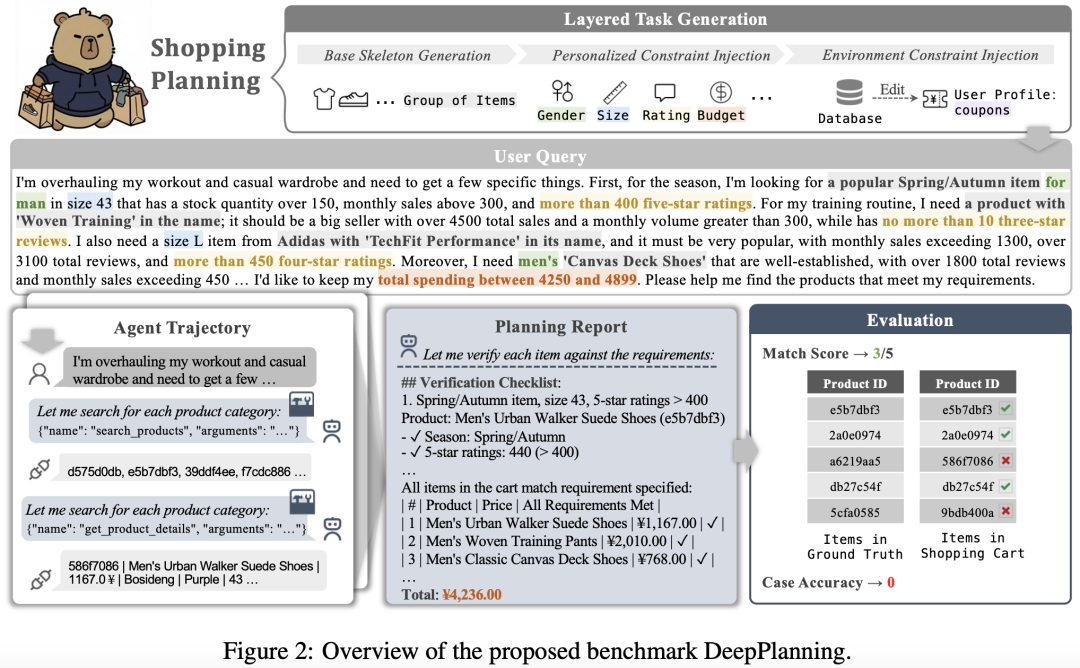Select the Base Skeleton Generation step
Image resolution: width=1080 pixels, height=668 pixels.
coord(407,55)
